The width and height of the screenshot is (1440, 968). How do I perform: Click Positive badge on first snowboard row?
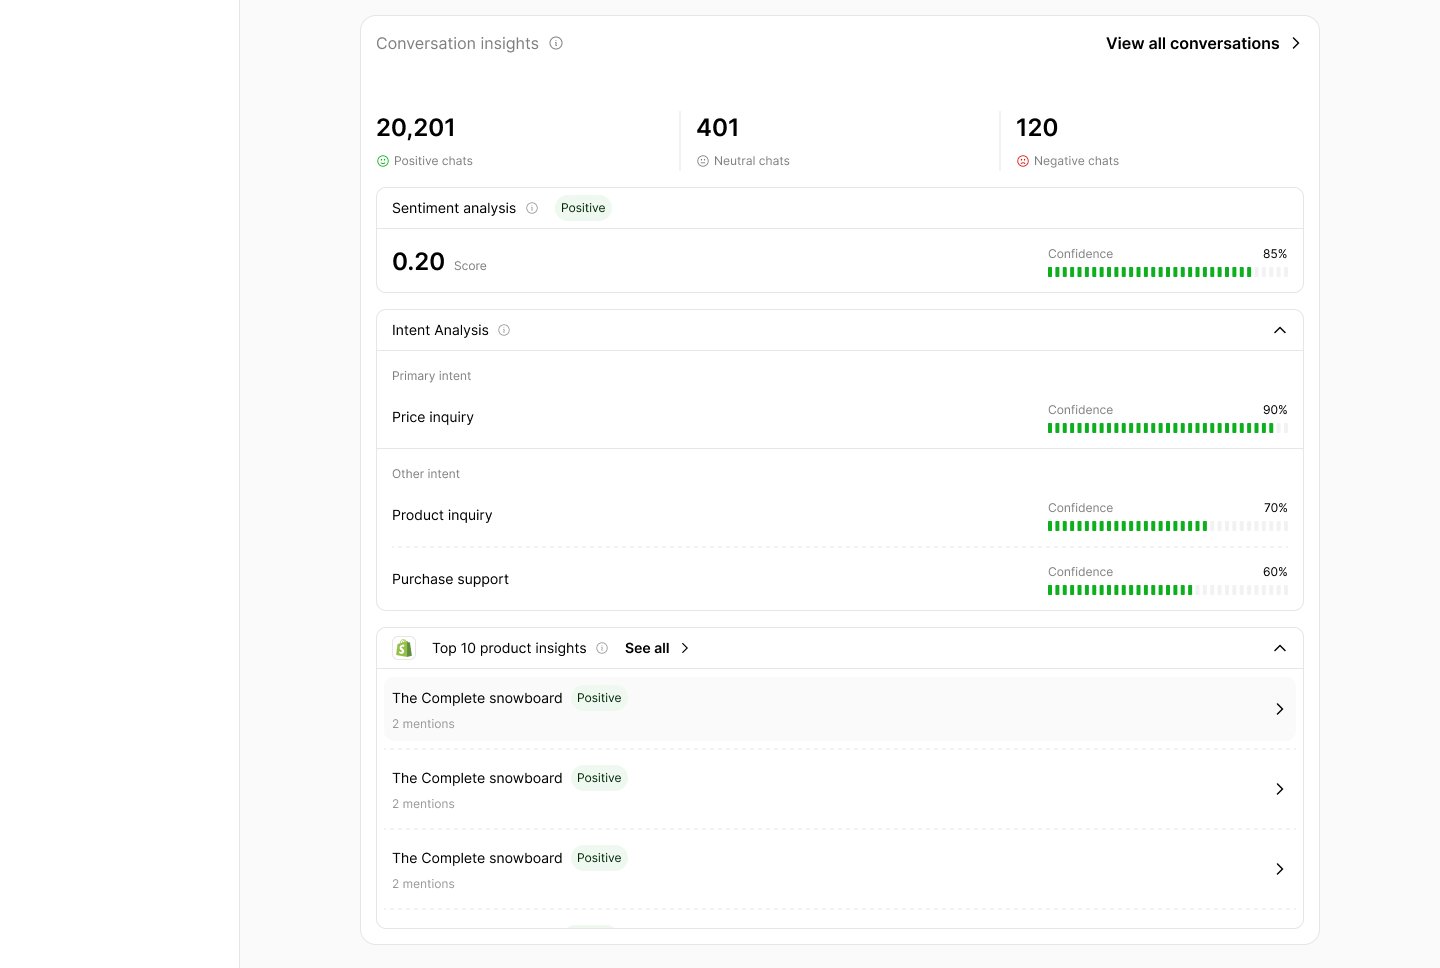[x=599, y=698]
